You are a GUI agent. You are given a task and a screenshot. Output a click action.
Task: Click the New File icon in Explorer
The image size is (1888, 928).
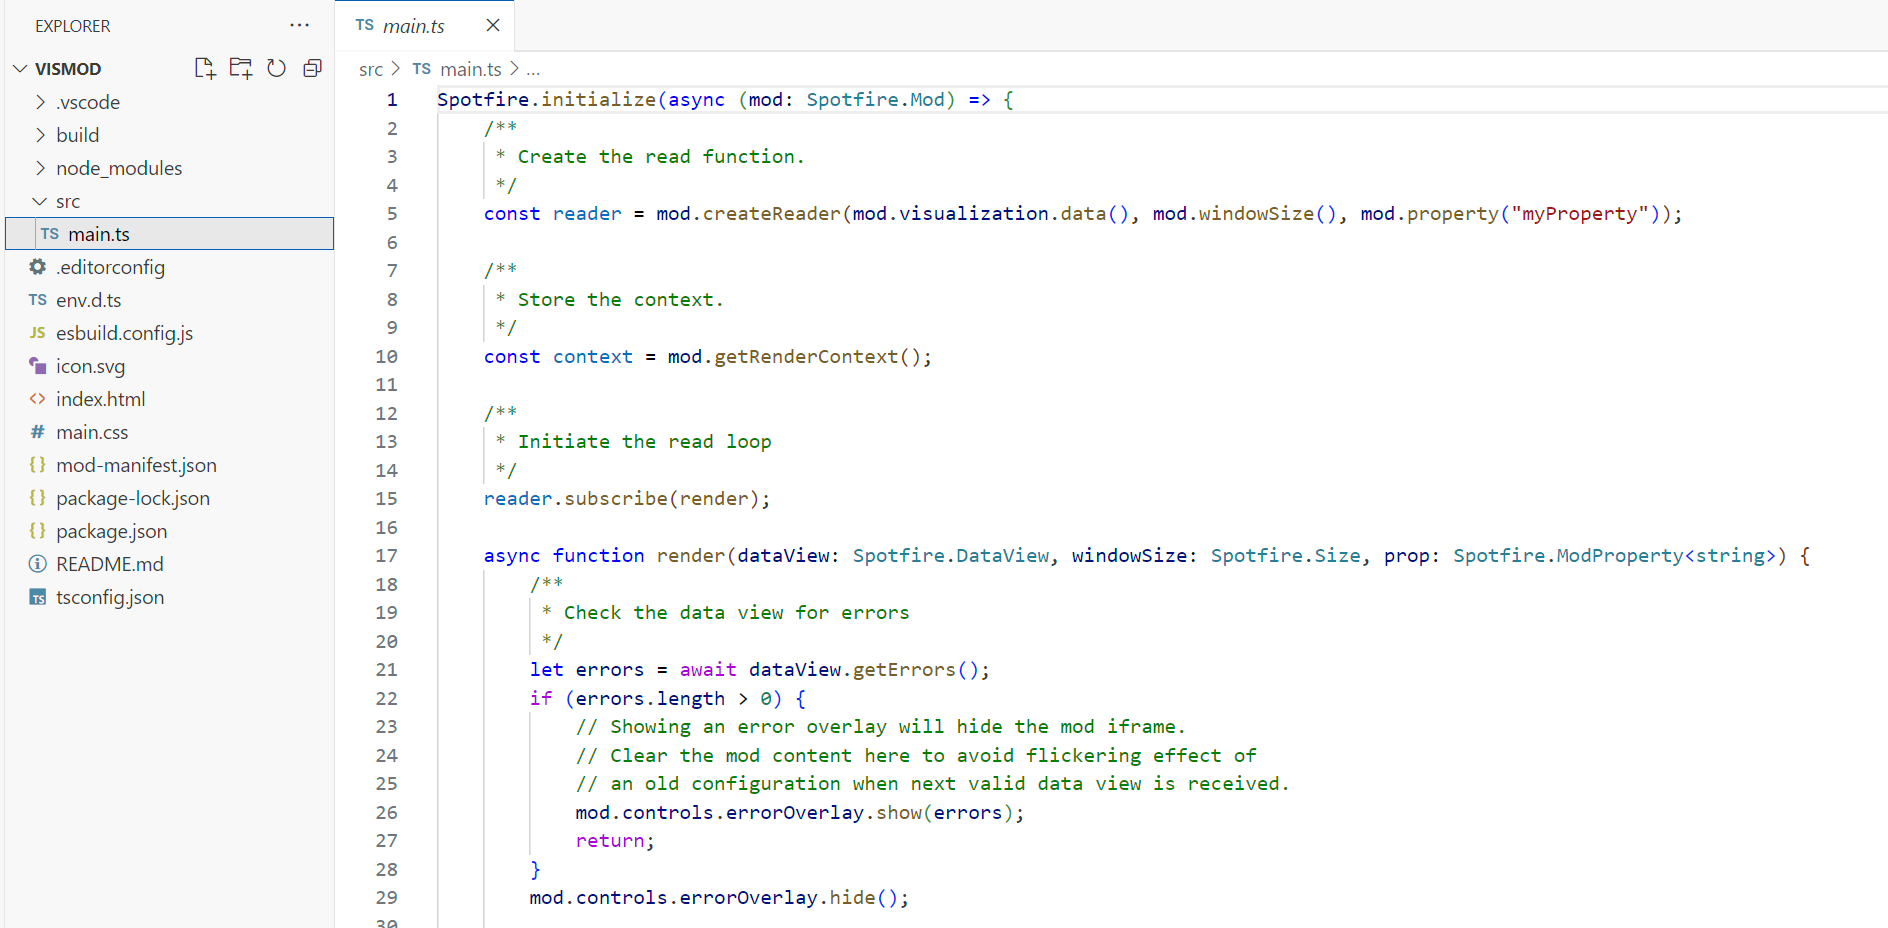(205, 68)
